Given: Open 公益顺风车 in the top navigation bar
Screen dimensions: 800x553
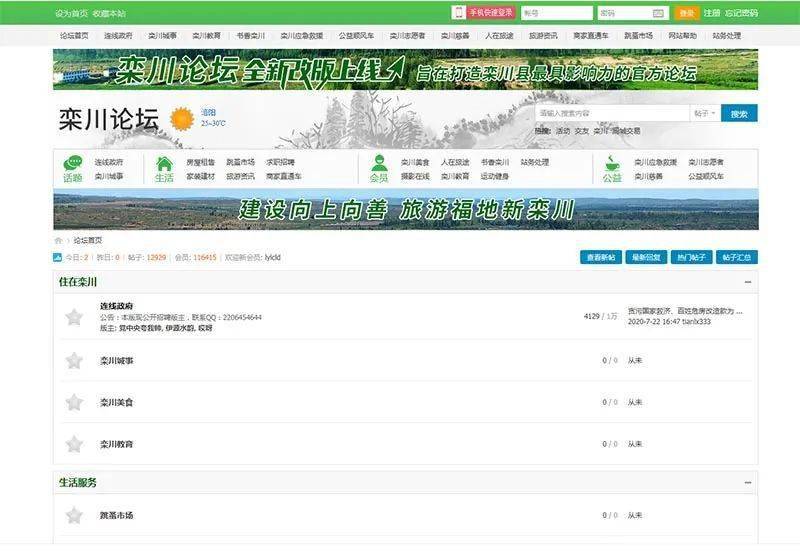Looking at the screenshot, I should tap(356, 36).
